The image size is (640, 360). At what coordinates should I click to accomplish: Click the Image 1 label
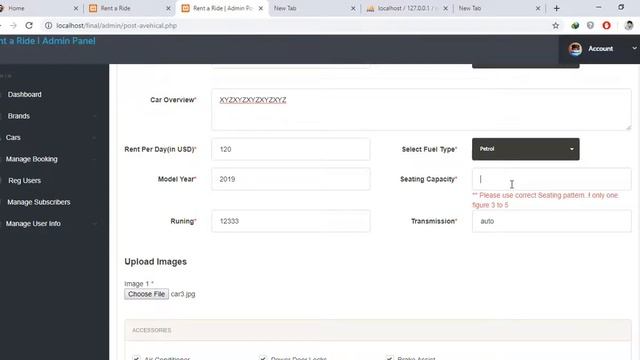(139, 284)
